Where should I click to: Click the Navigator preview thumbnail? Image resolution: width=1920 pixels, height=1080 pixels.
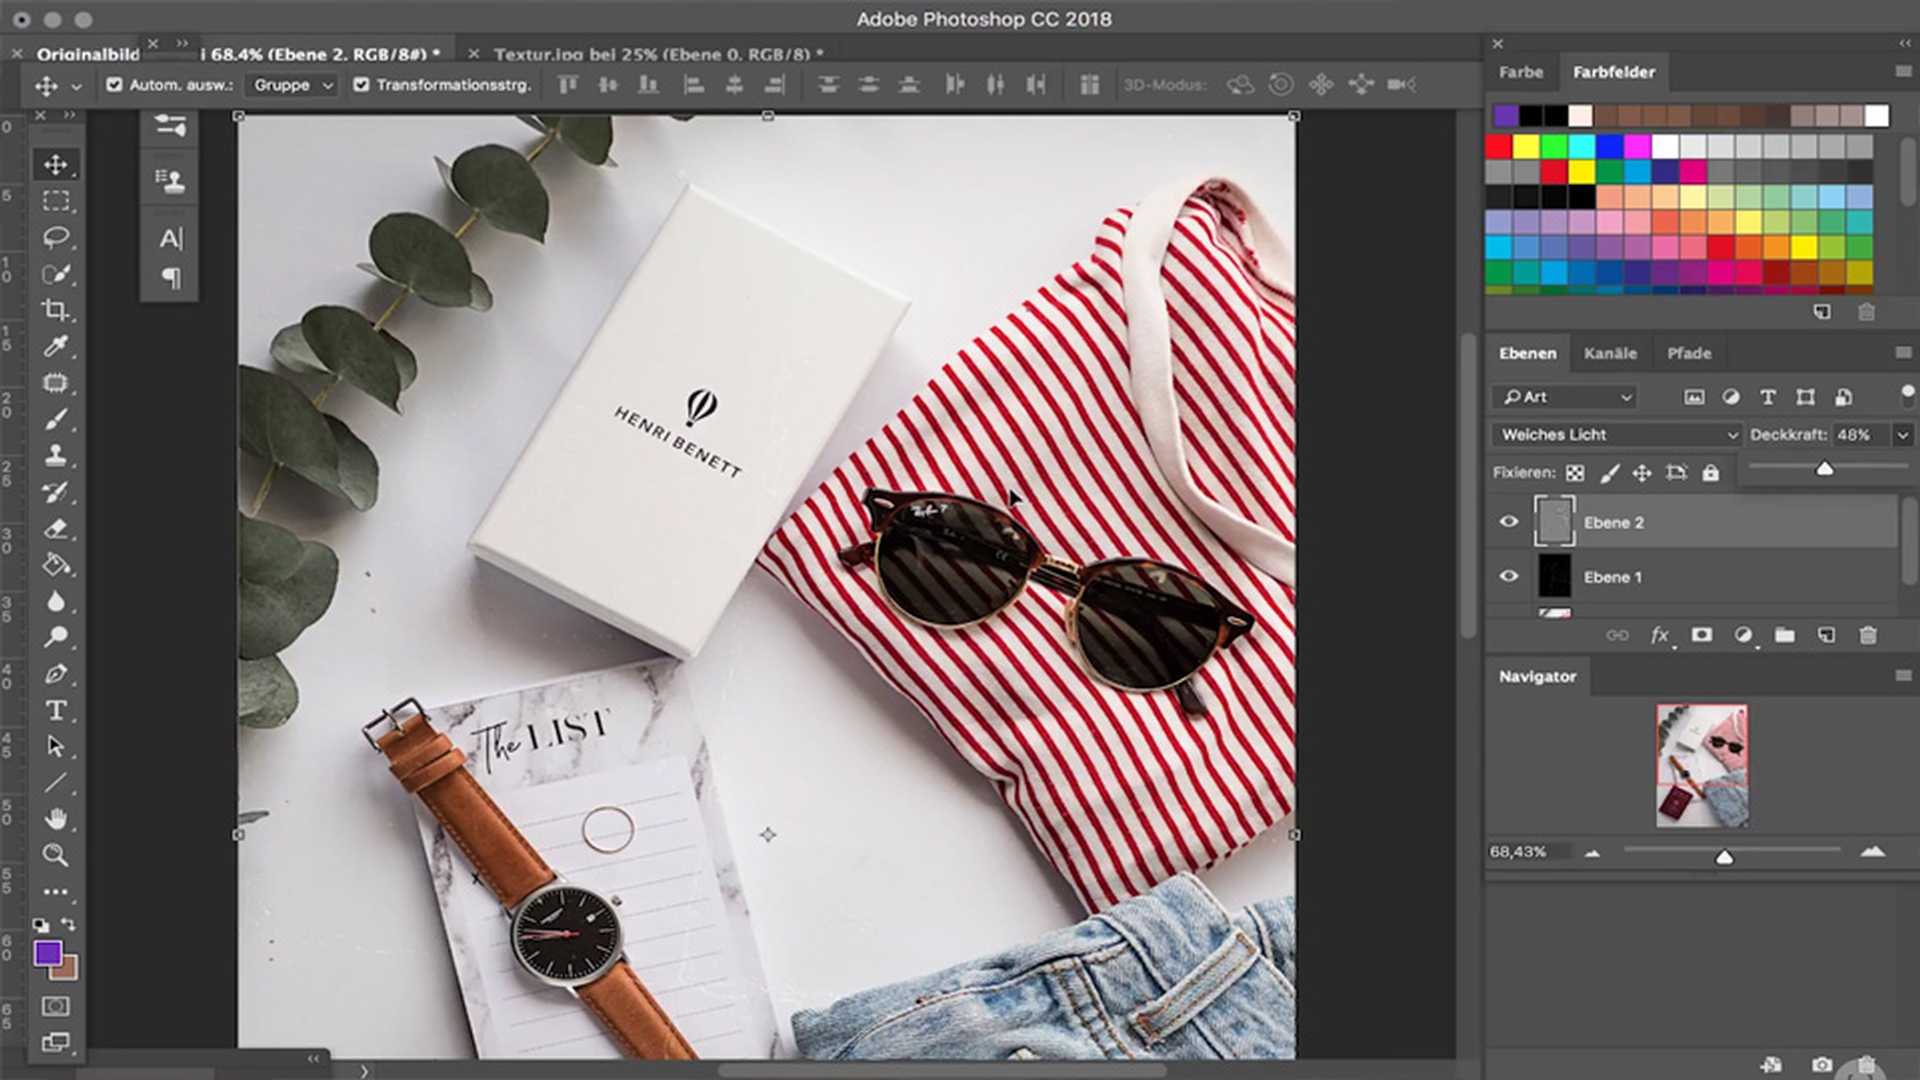click(x=1702, y=765)
